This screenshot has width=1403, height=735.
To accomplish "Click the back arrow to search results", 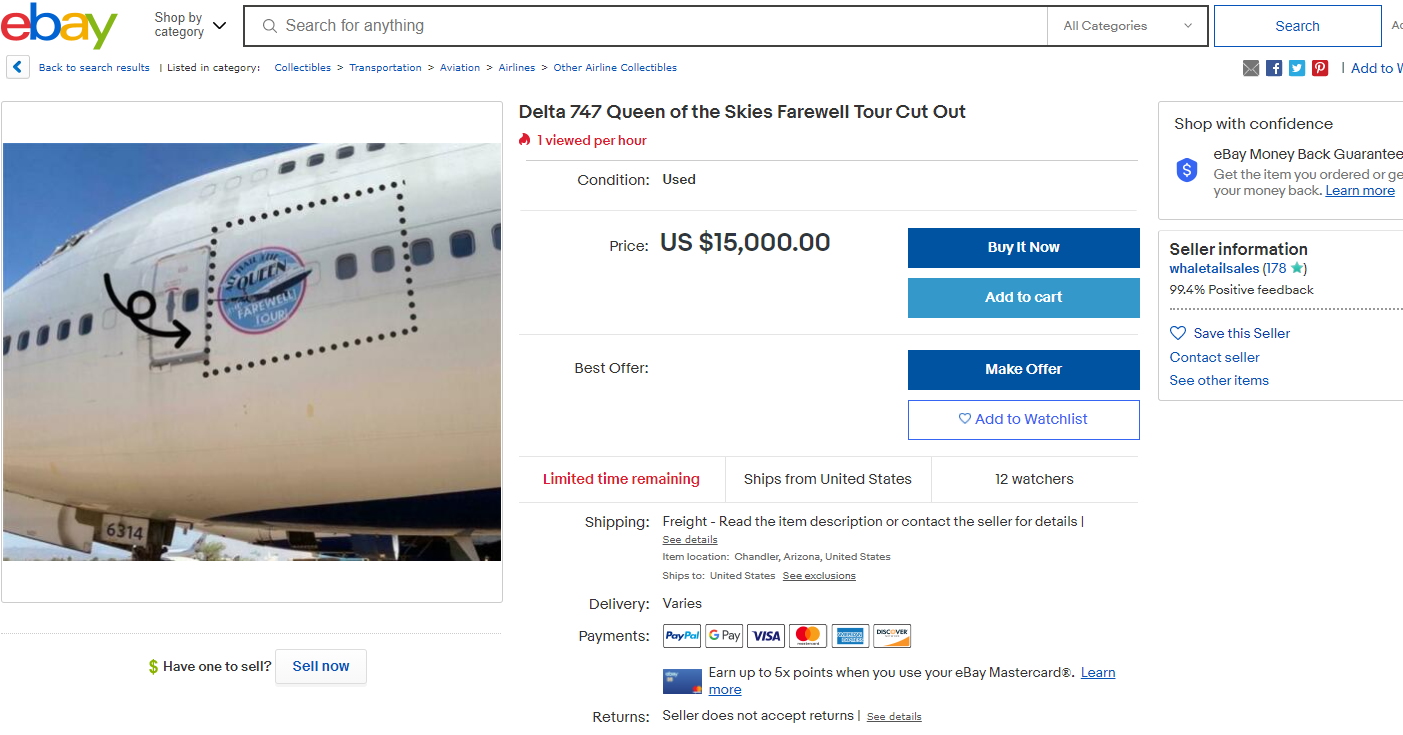I will pyautogui.click(x=17, y=67).
